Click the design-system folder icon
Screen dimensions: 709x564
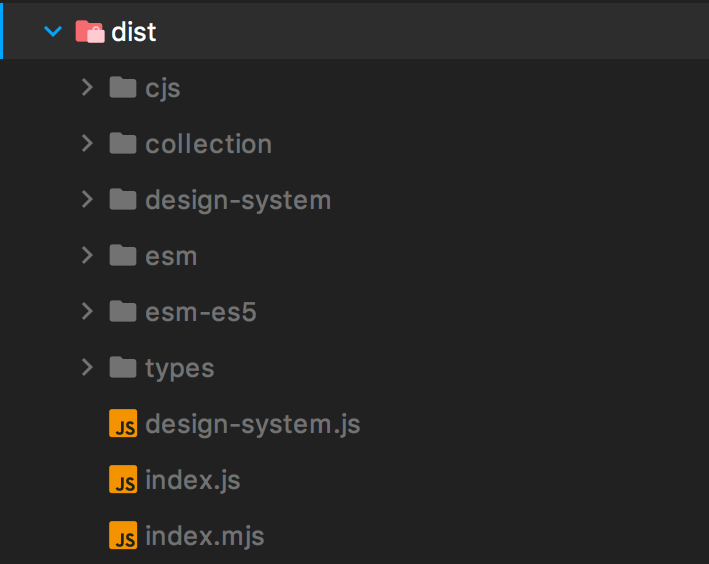click(123, 199)
